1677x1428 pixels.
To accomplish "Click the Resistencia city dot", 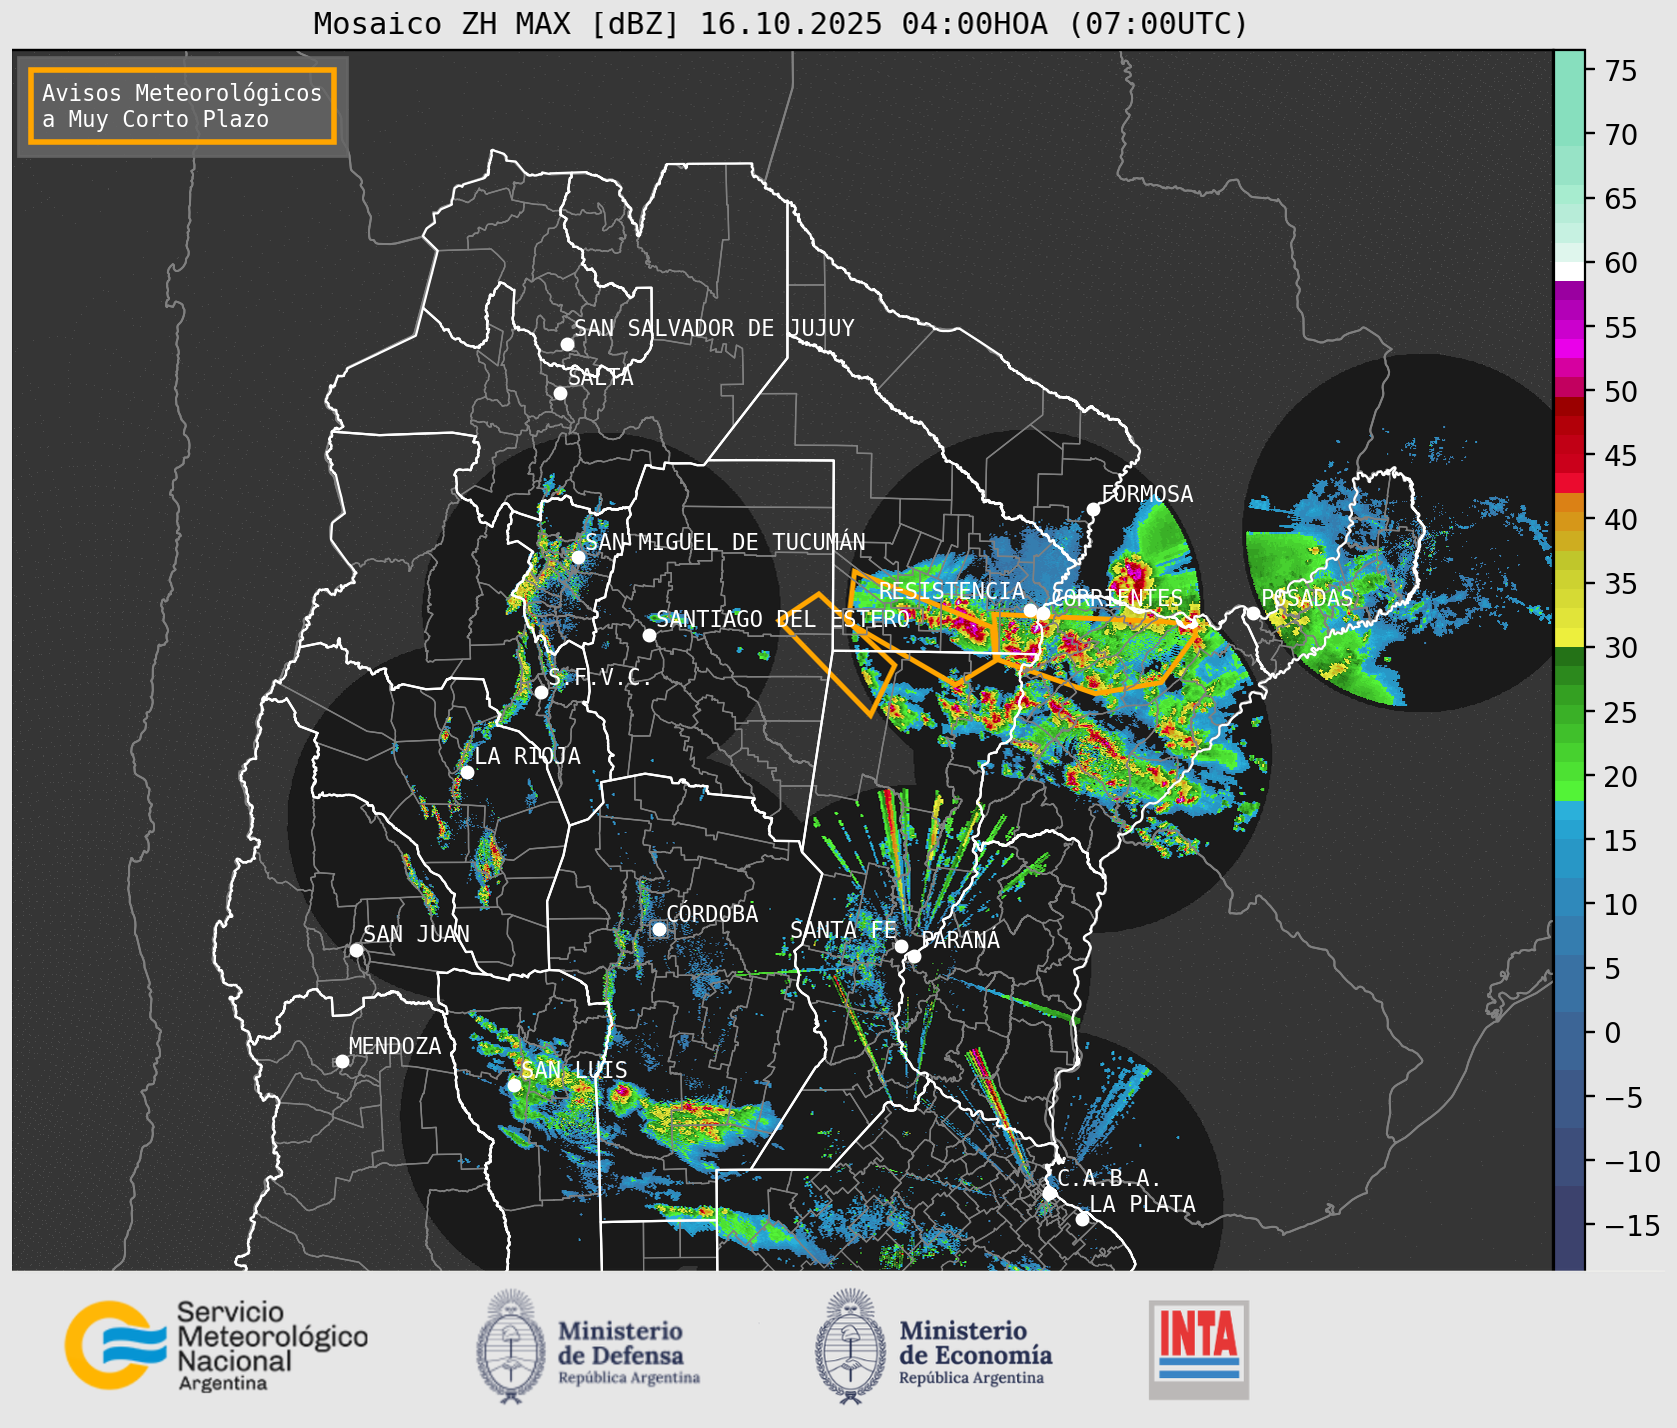I will click(x=1030, y=610).
